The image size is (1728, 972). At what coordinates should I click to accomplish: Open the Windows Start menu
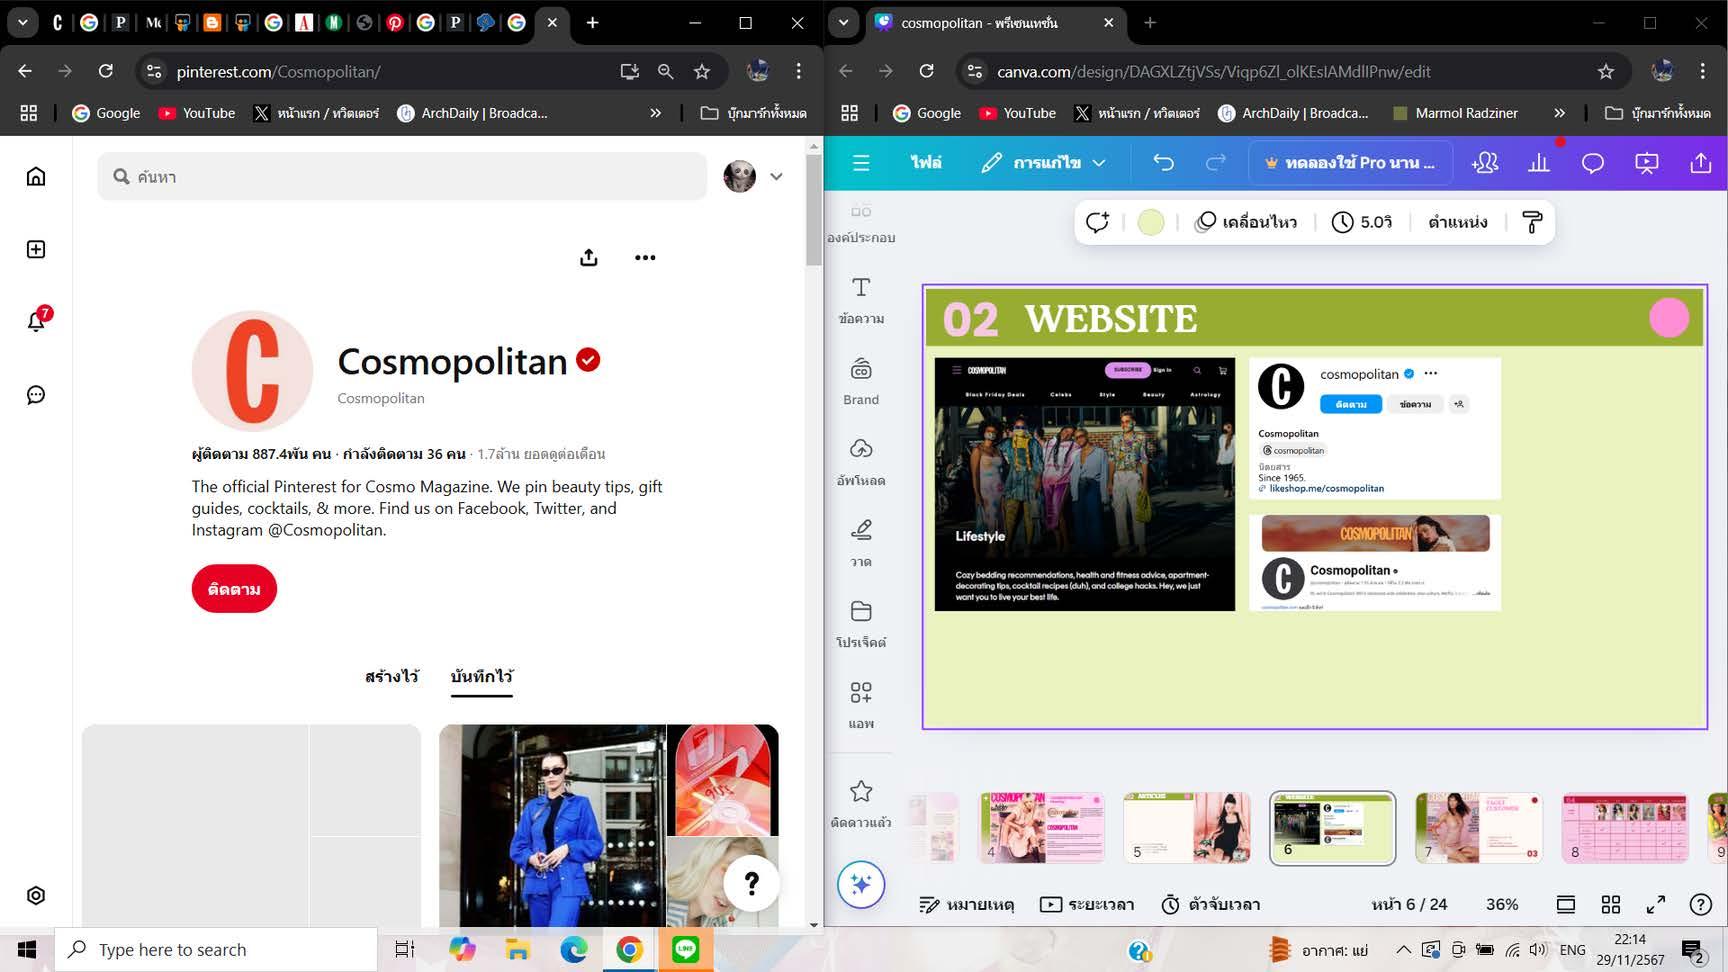27,950
